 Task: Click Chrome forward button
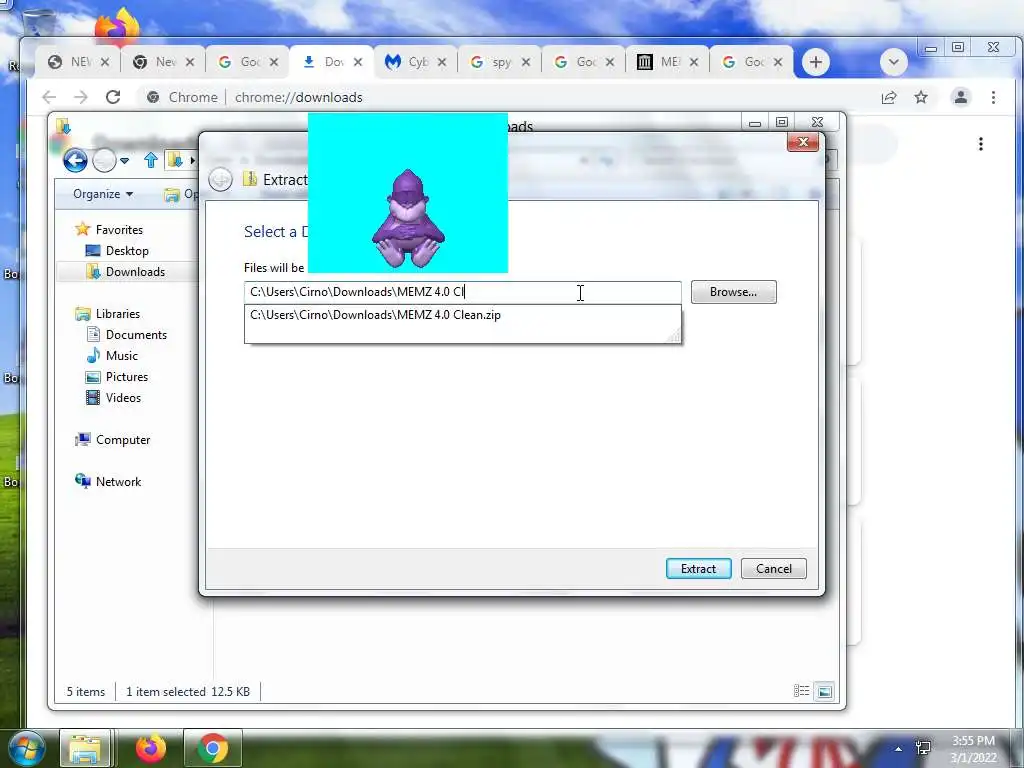pyautogui.click(x=80, y=97)
